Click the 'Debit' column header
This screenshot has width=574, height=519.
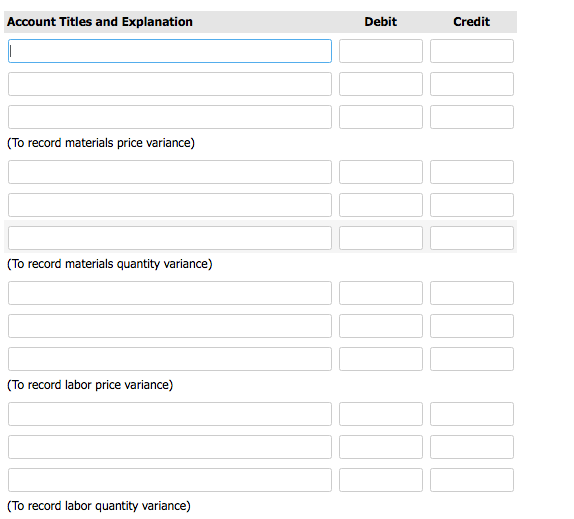tap(381, 22)
